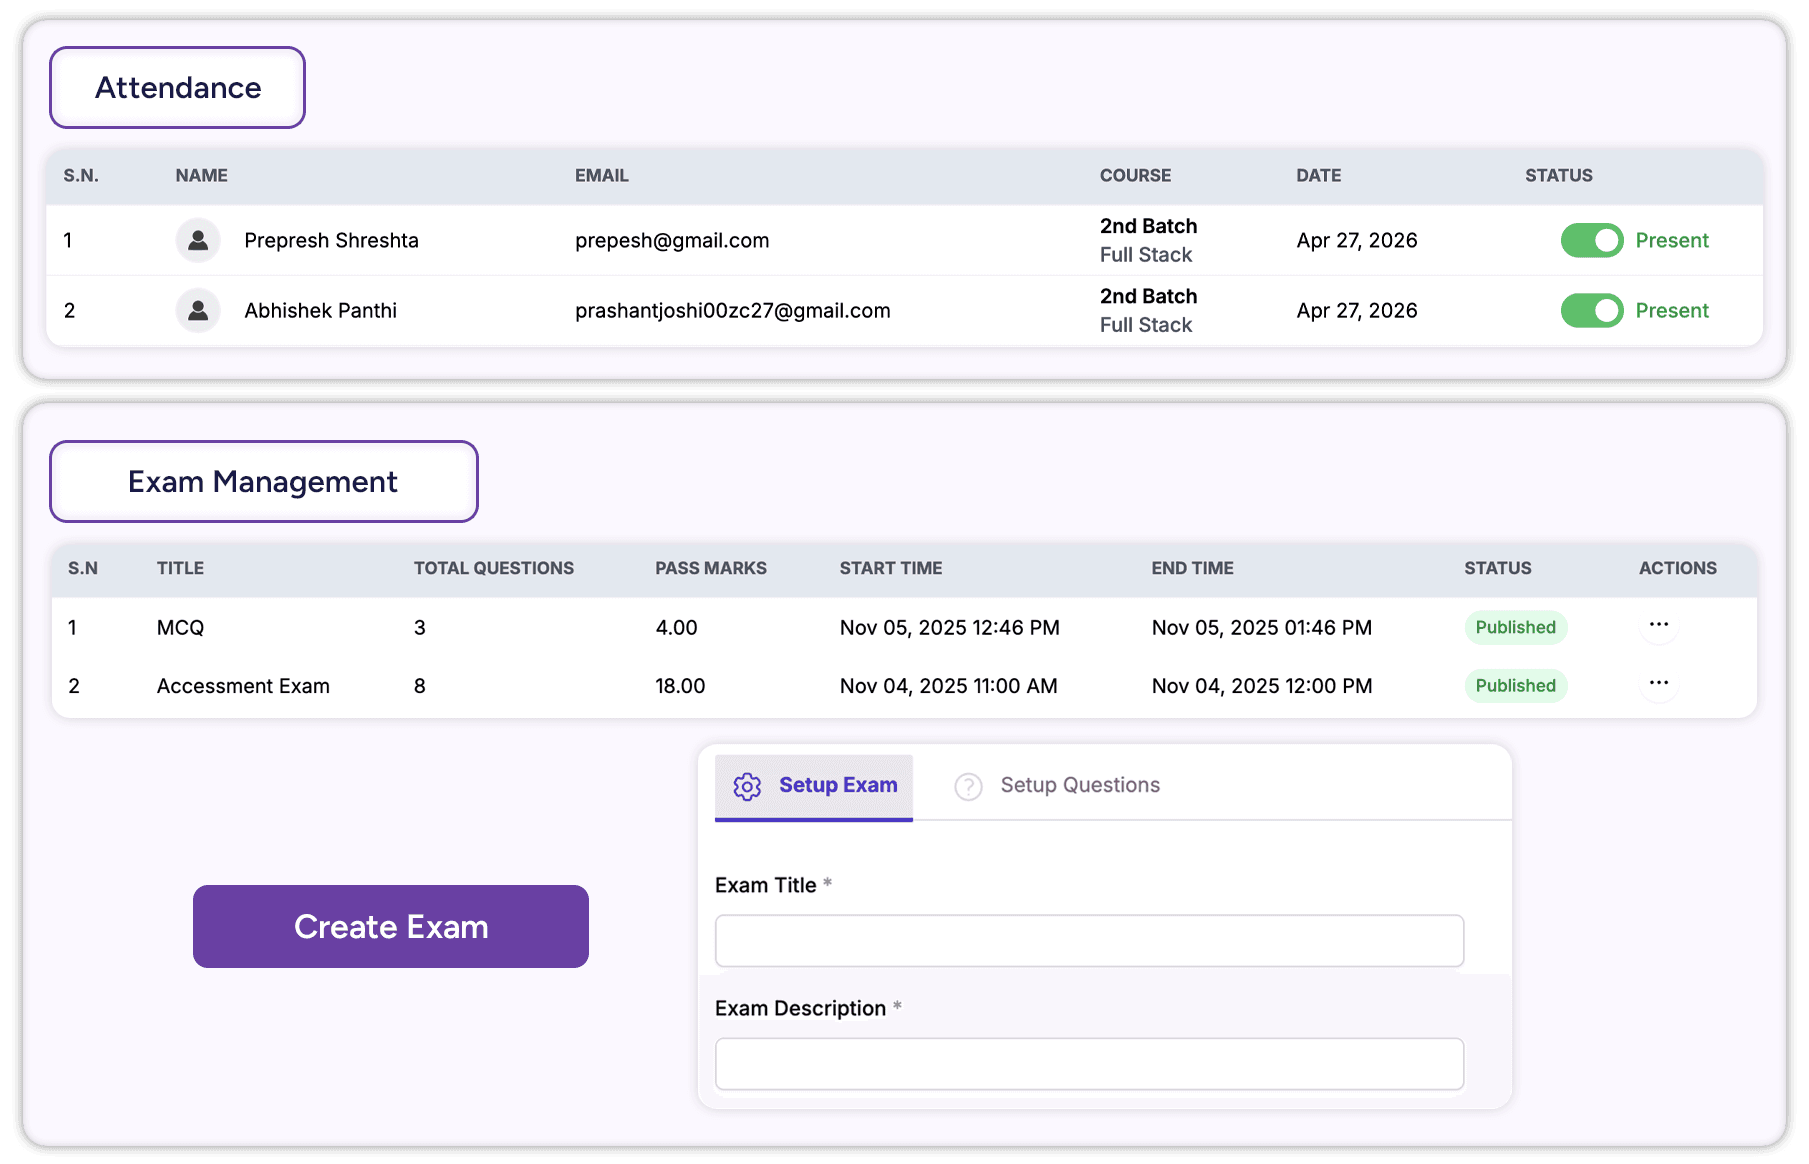The width and height of the screenshot is (1809, 1164).
Task: Click Prepresh Shreshta's avatar icon
Action: 197,240
